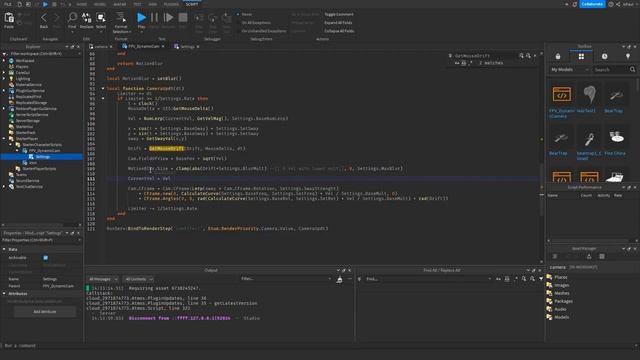The width and height of the screenshot is (640, 360).
Task: Switch to the Settings script tab
Action: pos(186,47)
